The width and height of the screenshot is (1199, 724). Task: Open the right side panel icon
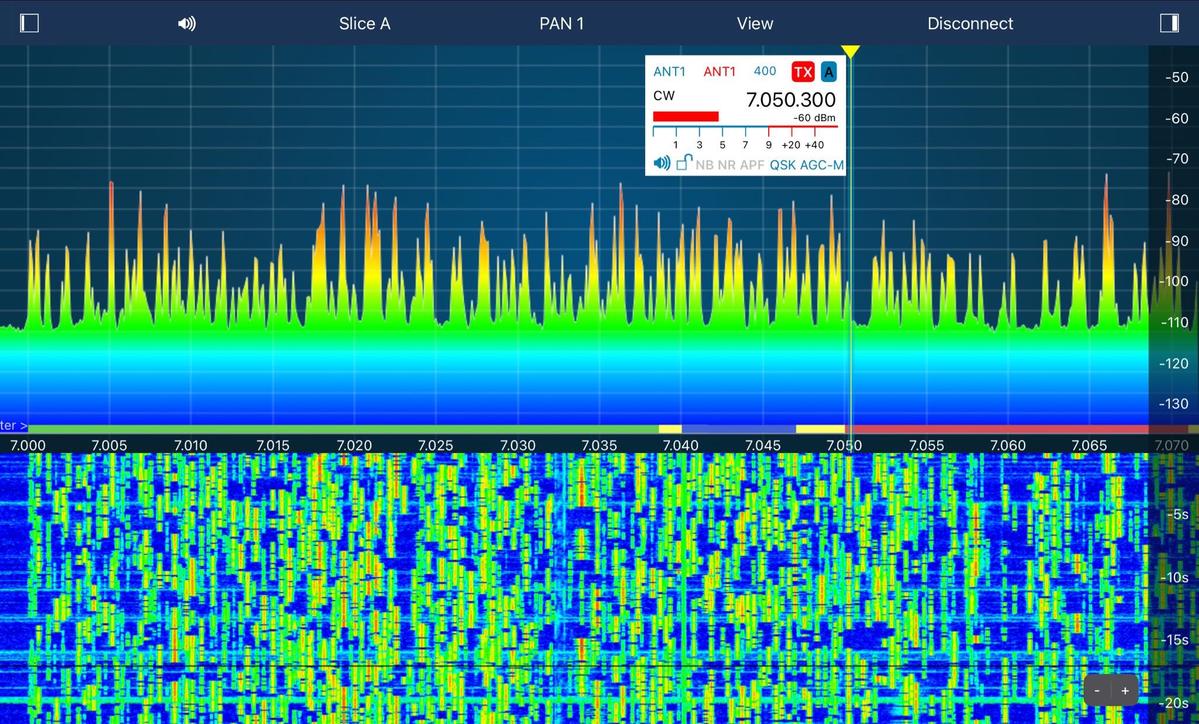[1169, 23]
